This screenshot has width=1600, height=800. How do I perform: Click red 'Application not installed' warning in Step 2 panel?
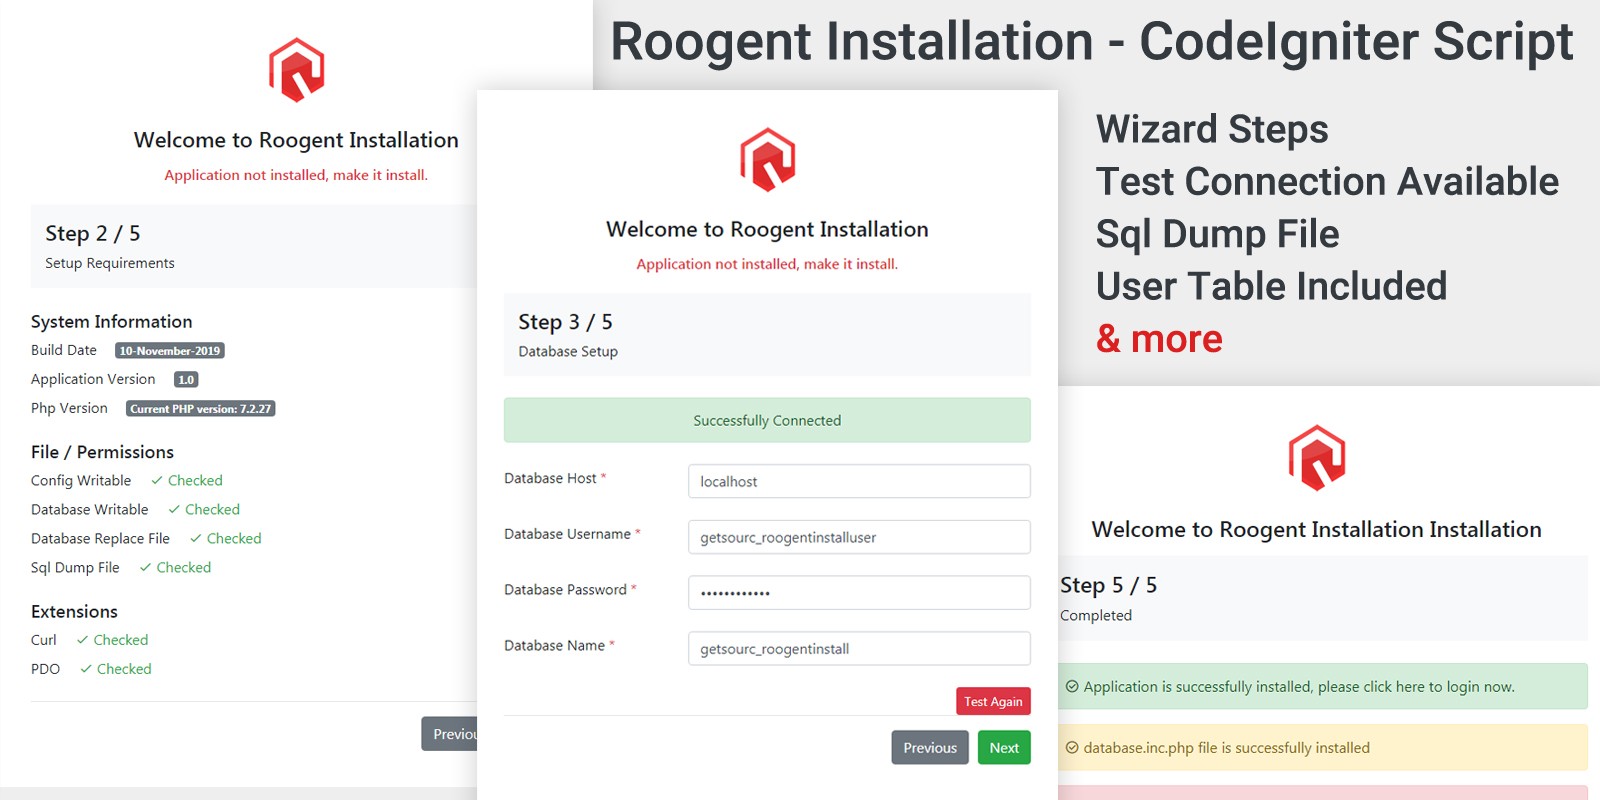pyautogui.click(x=296, y=175)
